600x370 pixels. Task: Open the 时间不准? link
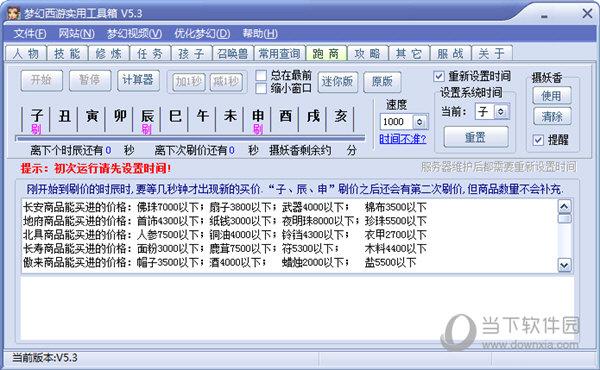pos(403,139)
